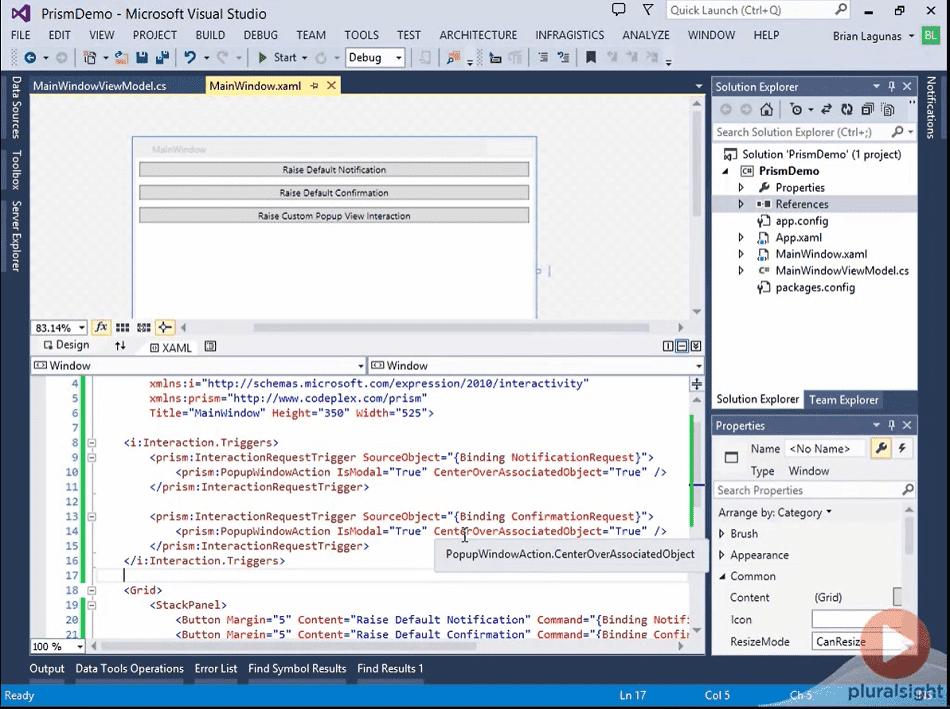Viewport: 950px width, 709px height.
Task: Click the pin icon on Solution Explorer panel
Action: (891, 87)
